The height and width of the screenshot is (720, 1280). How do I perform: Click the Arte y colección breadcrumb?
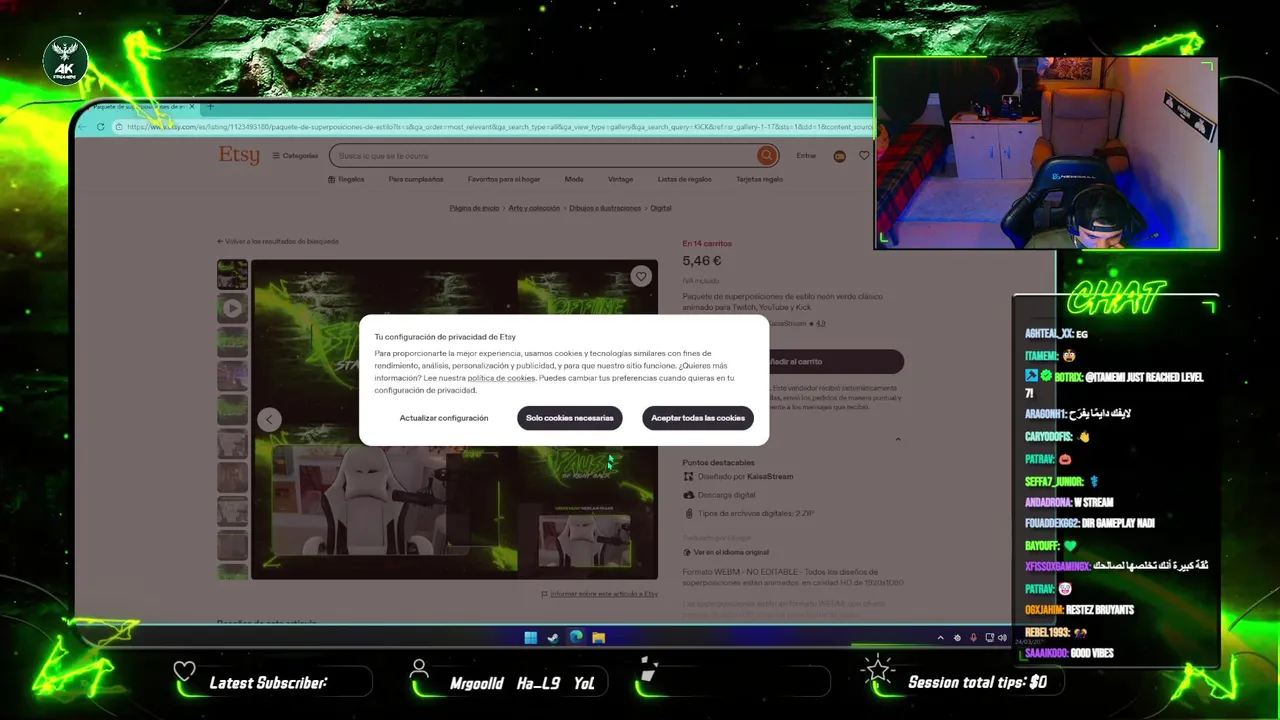tap(534, 208)
